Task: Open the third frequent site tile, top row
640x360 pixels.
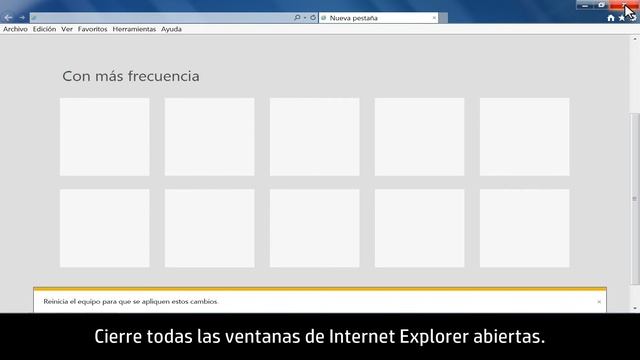Action: [x=315, y=137]
